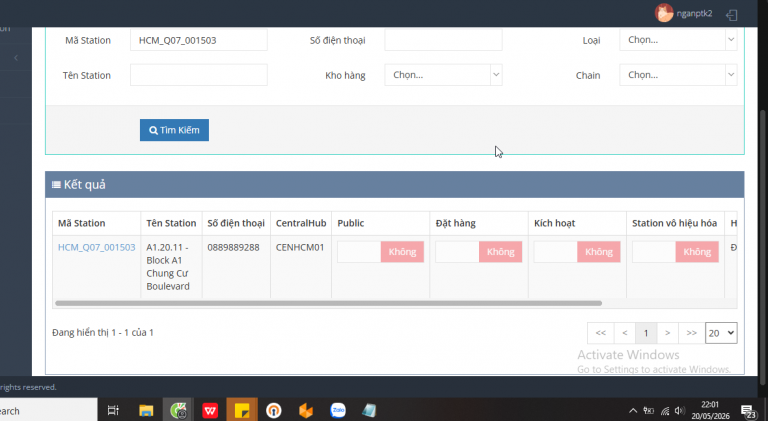Open volume control tray icon
This screenshot has width=768, height=421.
(x=679, y=411)
